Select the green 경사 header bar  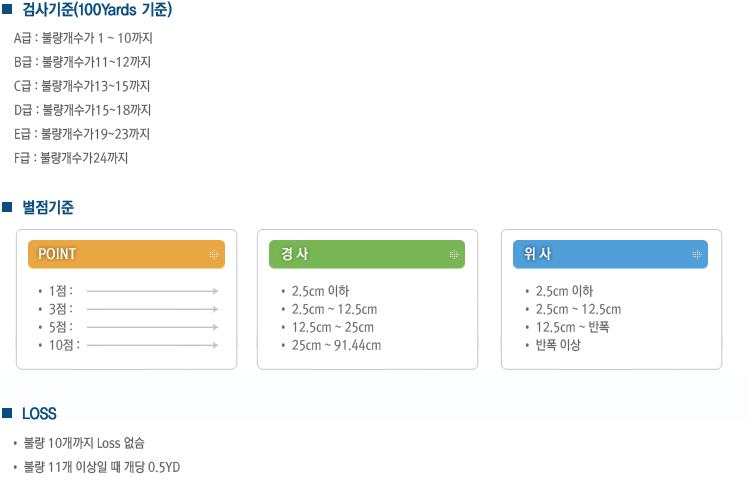click(367, 254)
